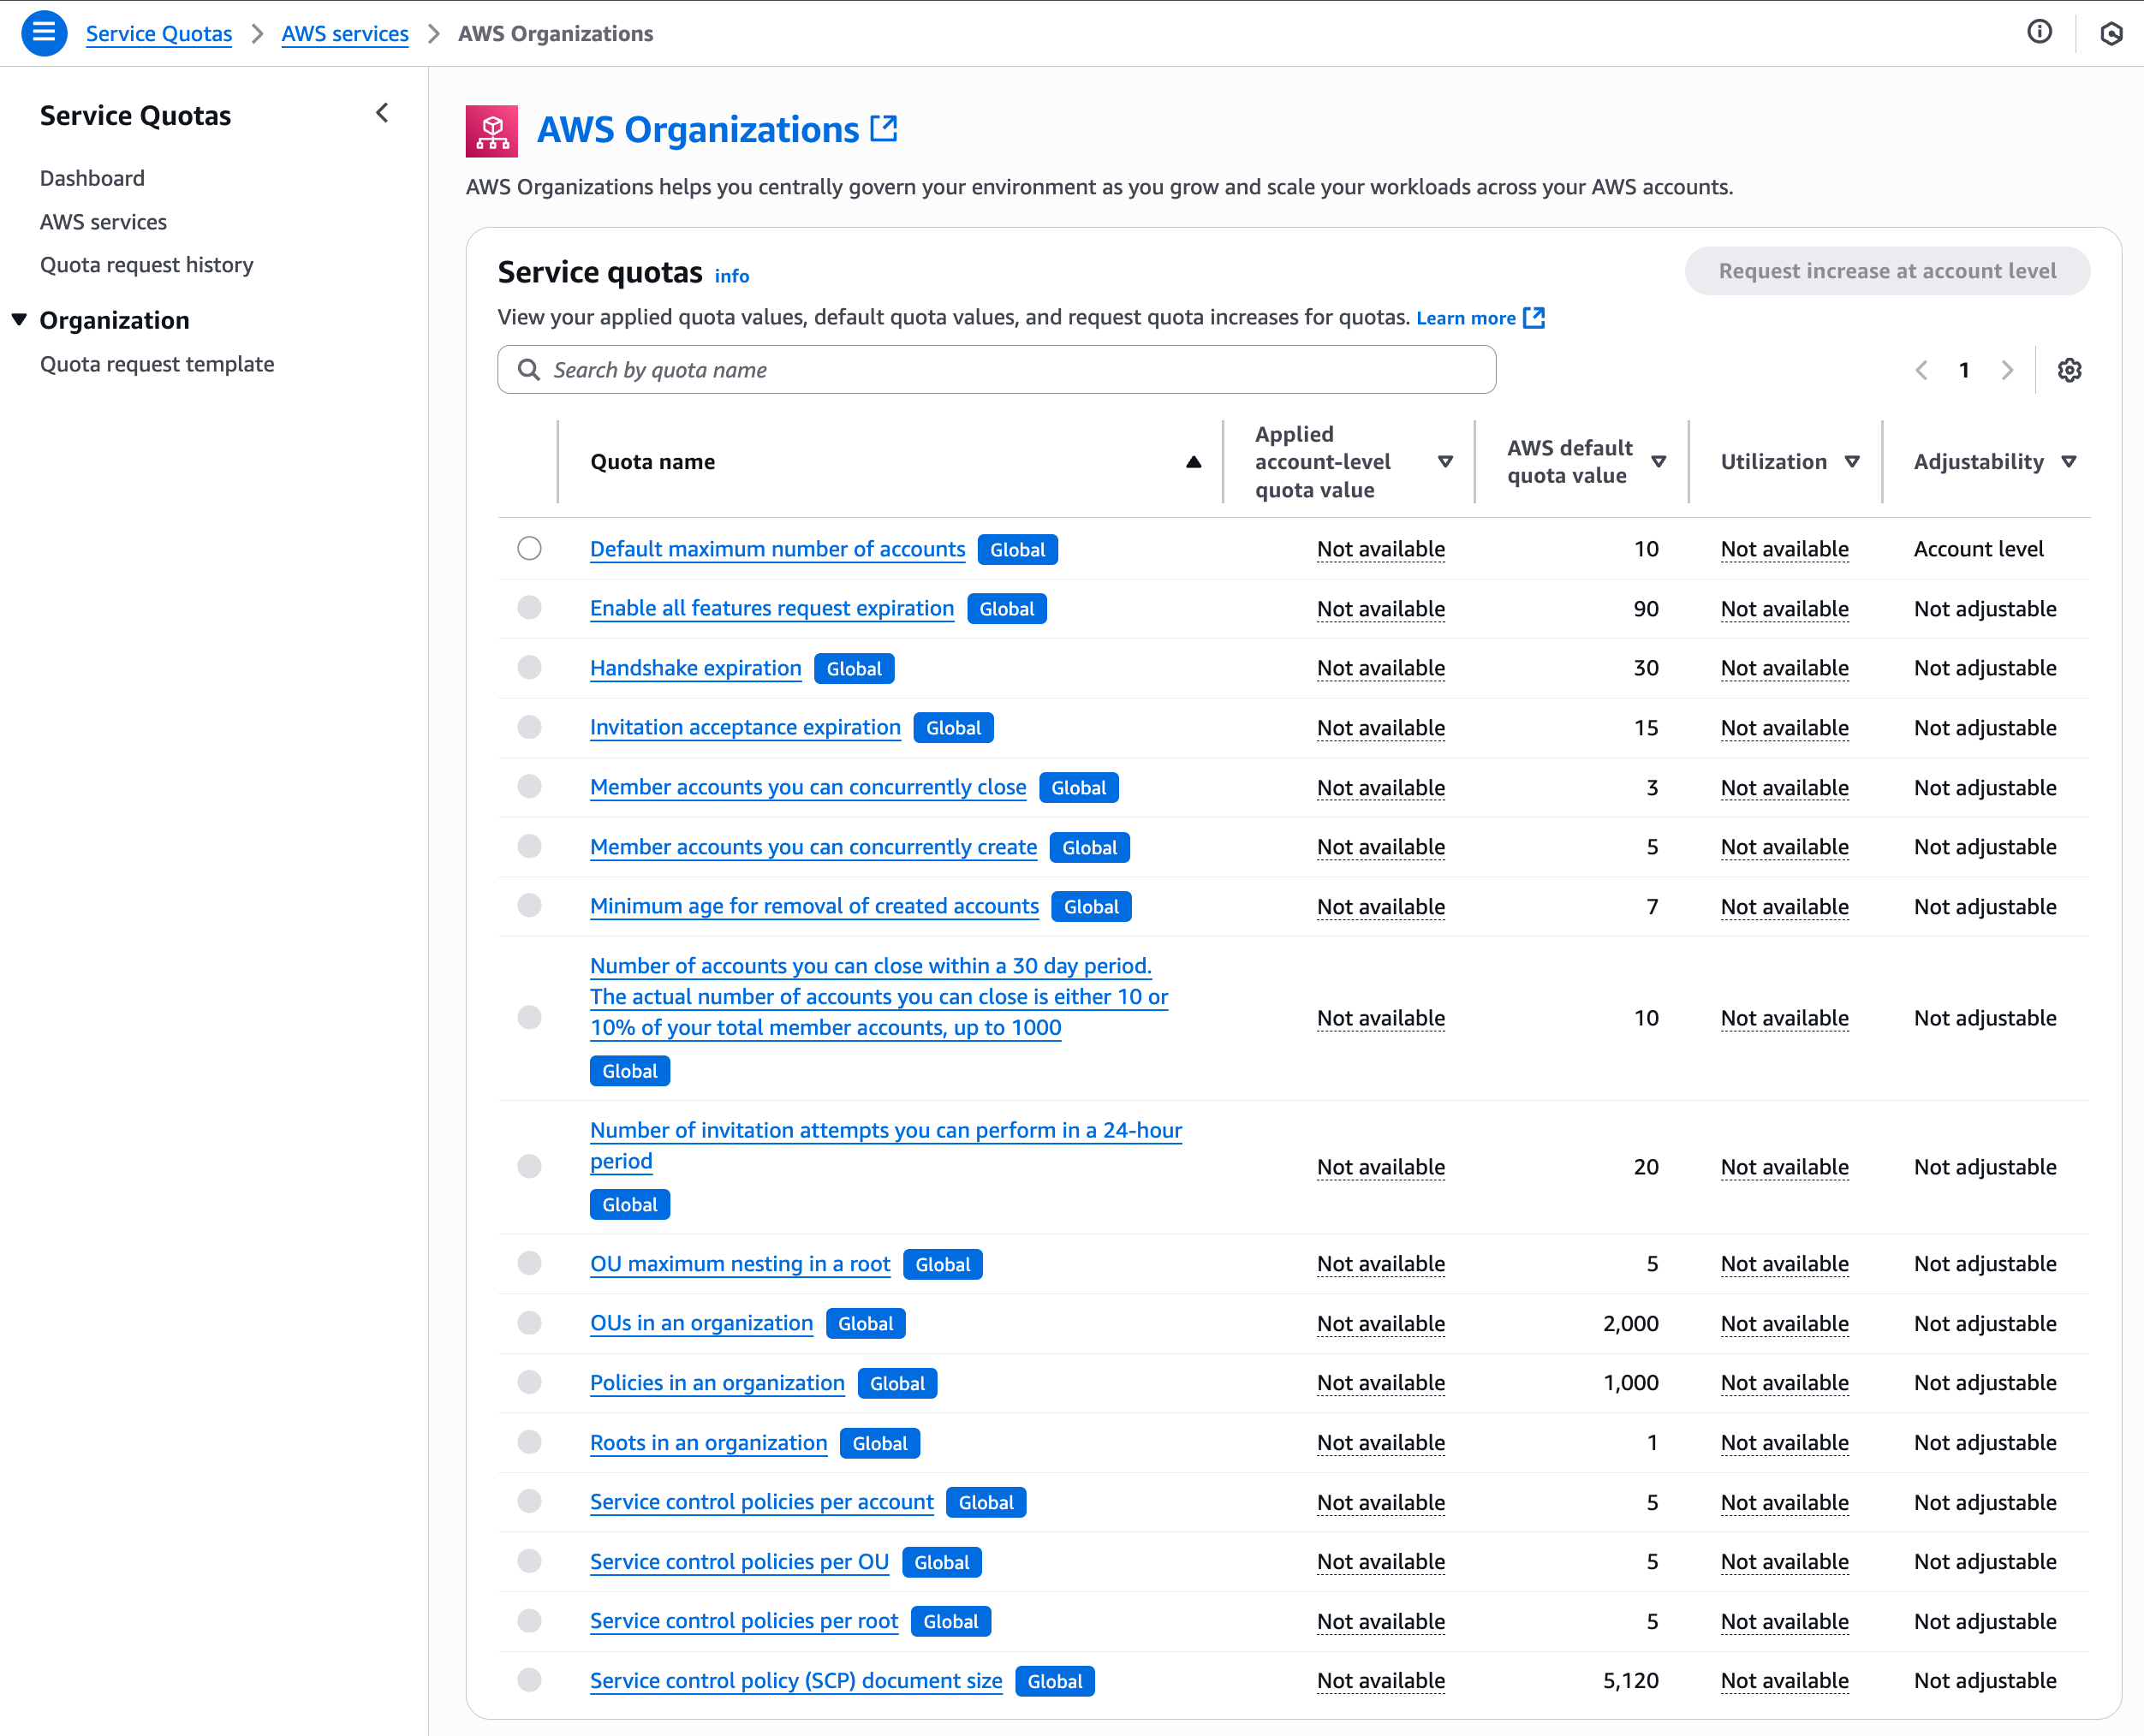Go to Dashboard in the sidebar

click(92, 178)
